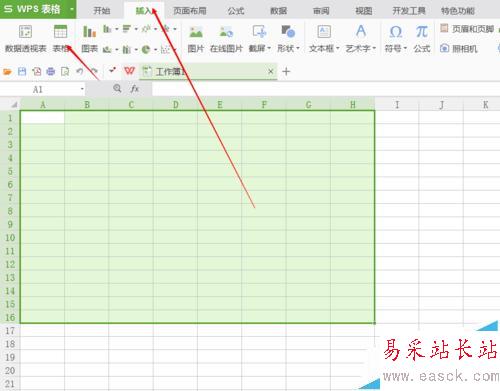Screen dimensions: 500x391
Task: Click the red WPS home icon
Action: point(130,71)
